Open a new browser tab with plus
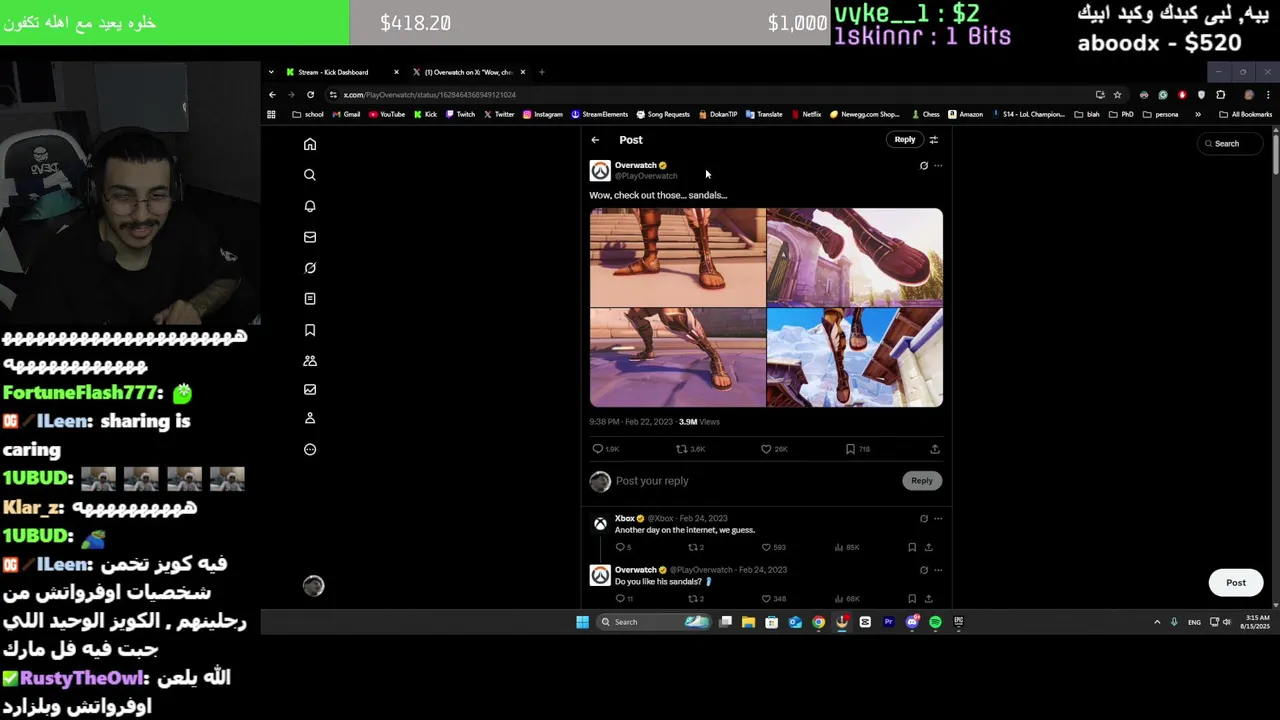This screenshot has width=1280, height=720. pyautogui.click(x=542, y=72)
